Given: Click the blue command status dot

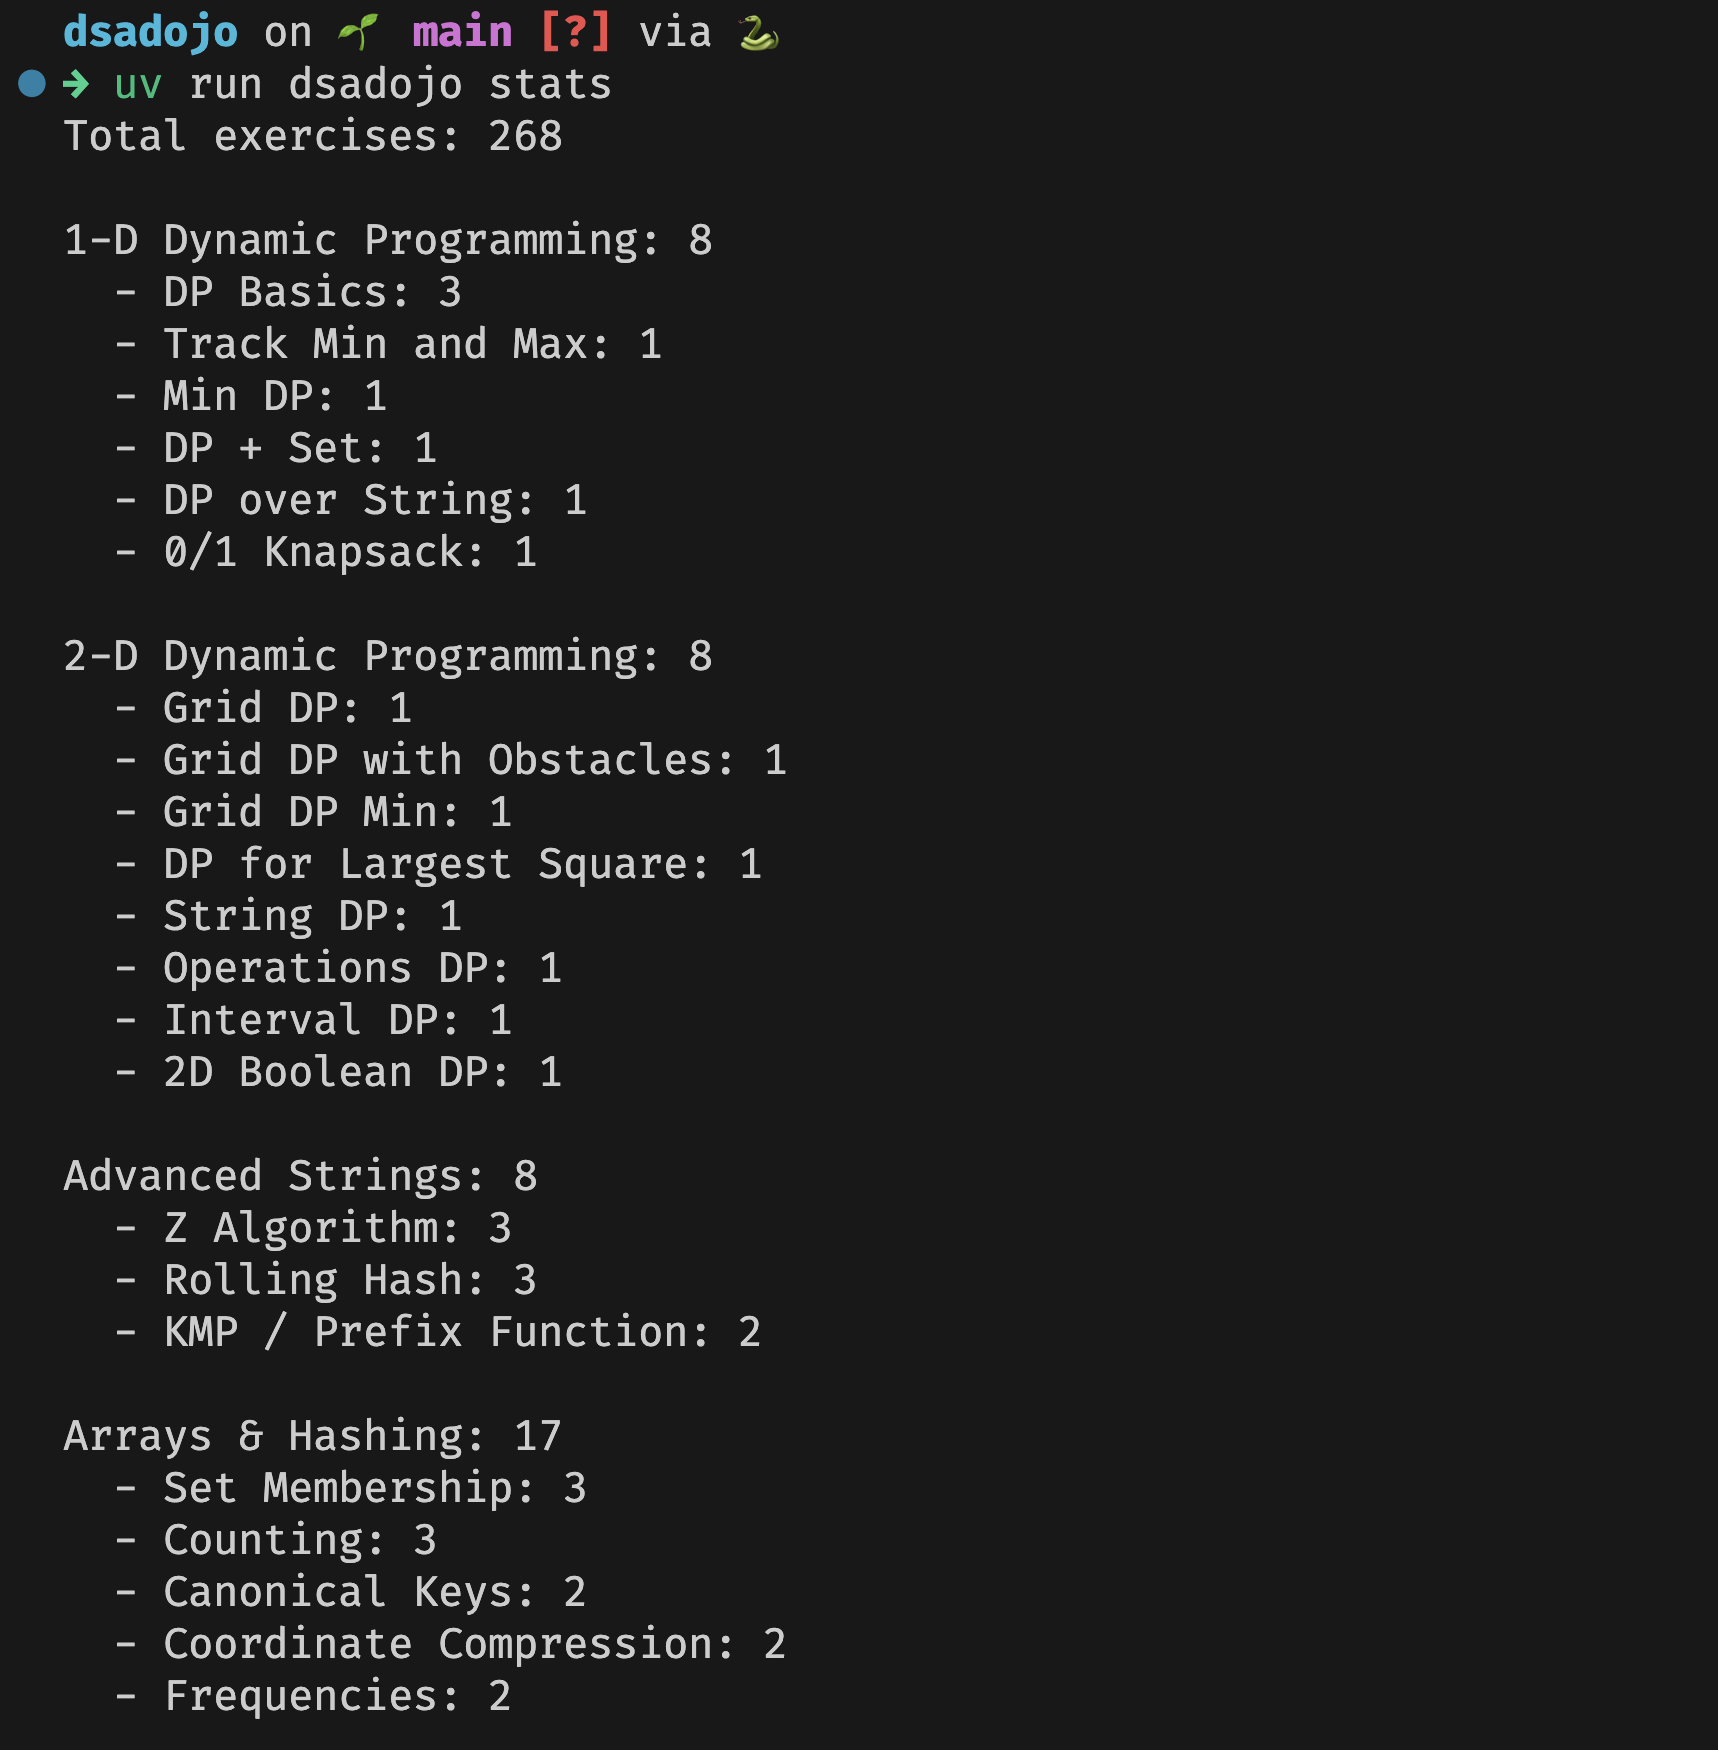Looking at the screenshot, I should pyautogui.click(x=32, y=84).
